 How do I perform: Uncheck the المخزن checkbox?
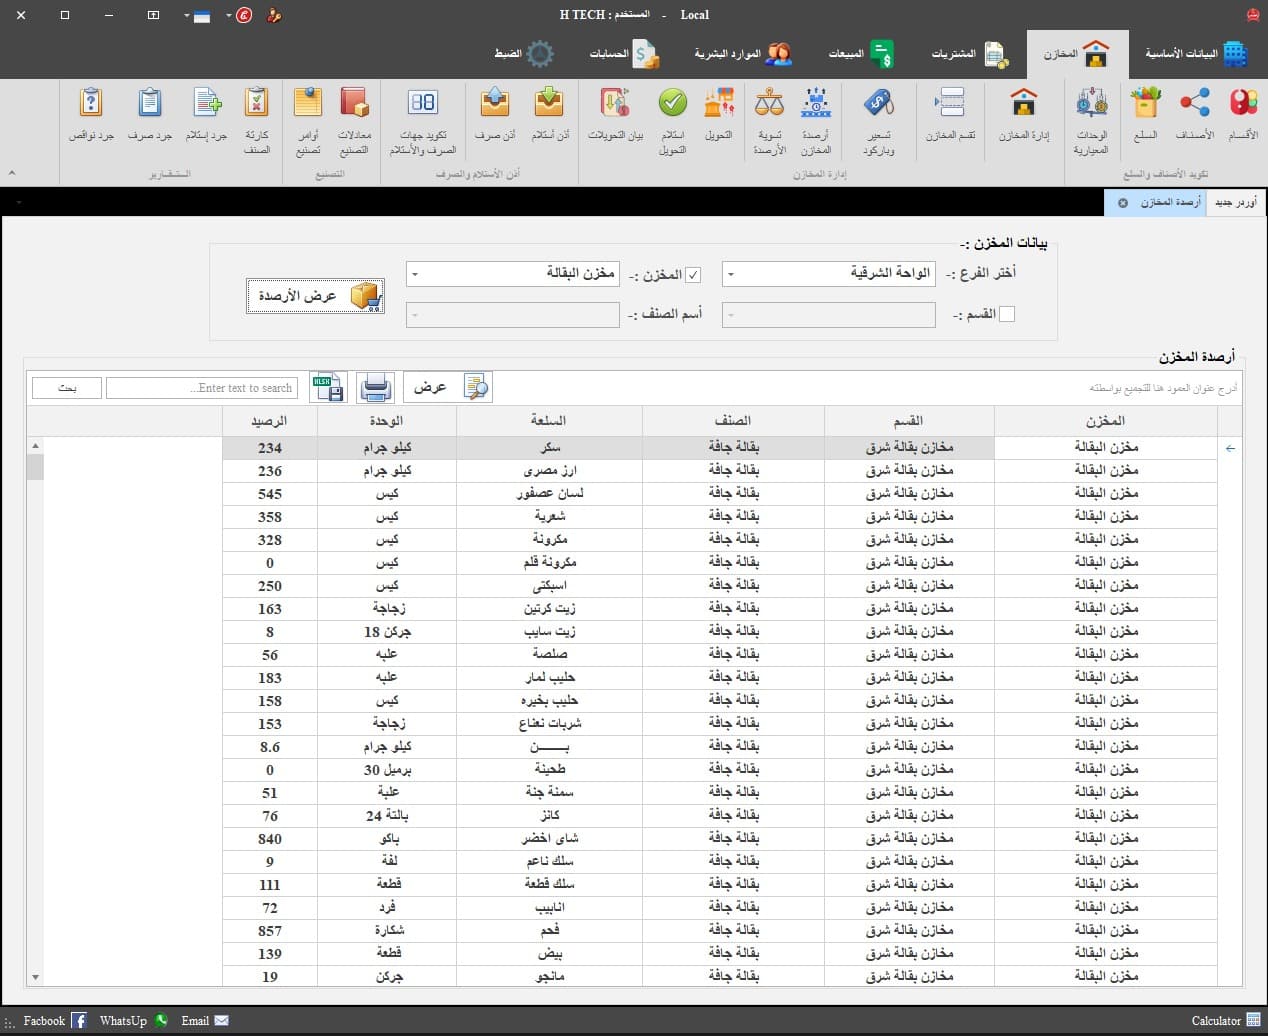click(x=693, y=275)
